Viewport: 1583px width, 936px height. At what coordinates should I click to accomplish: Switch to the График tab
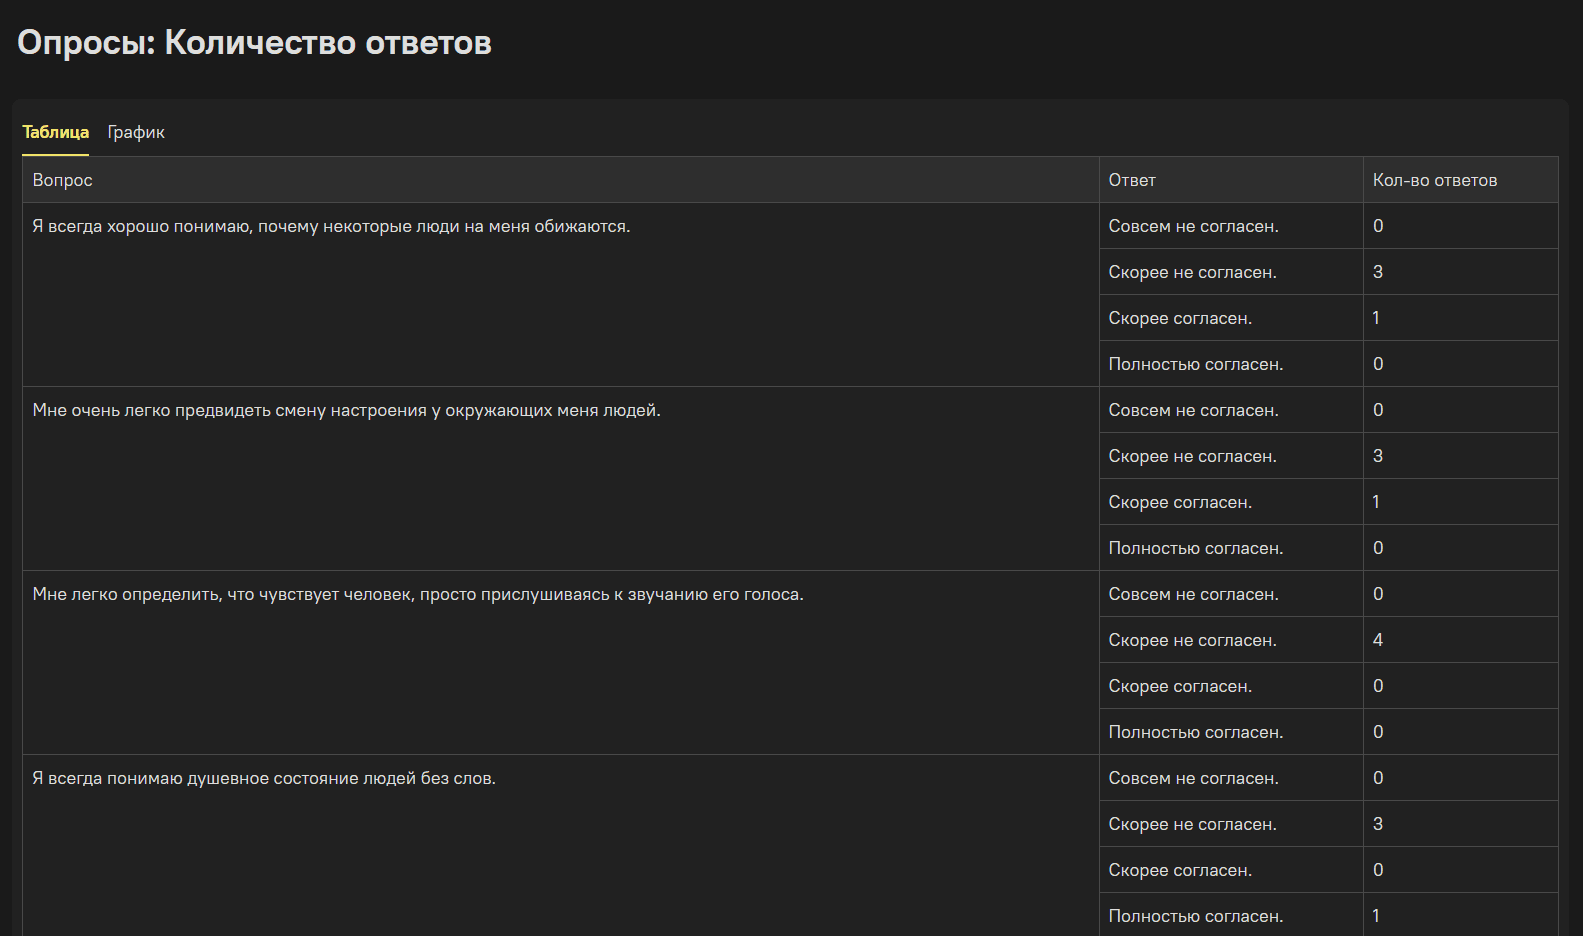(136, 132)
